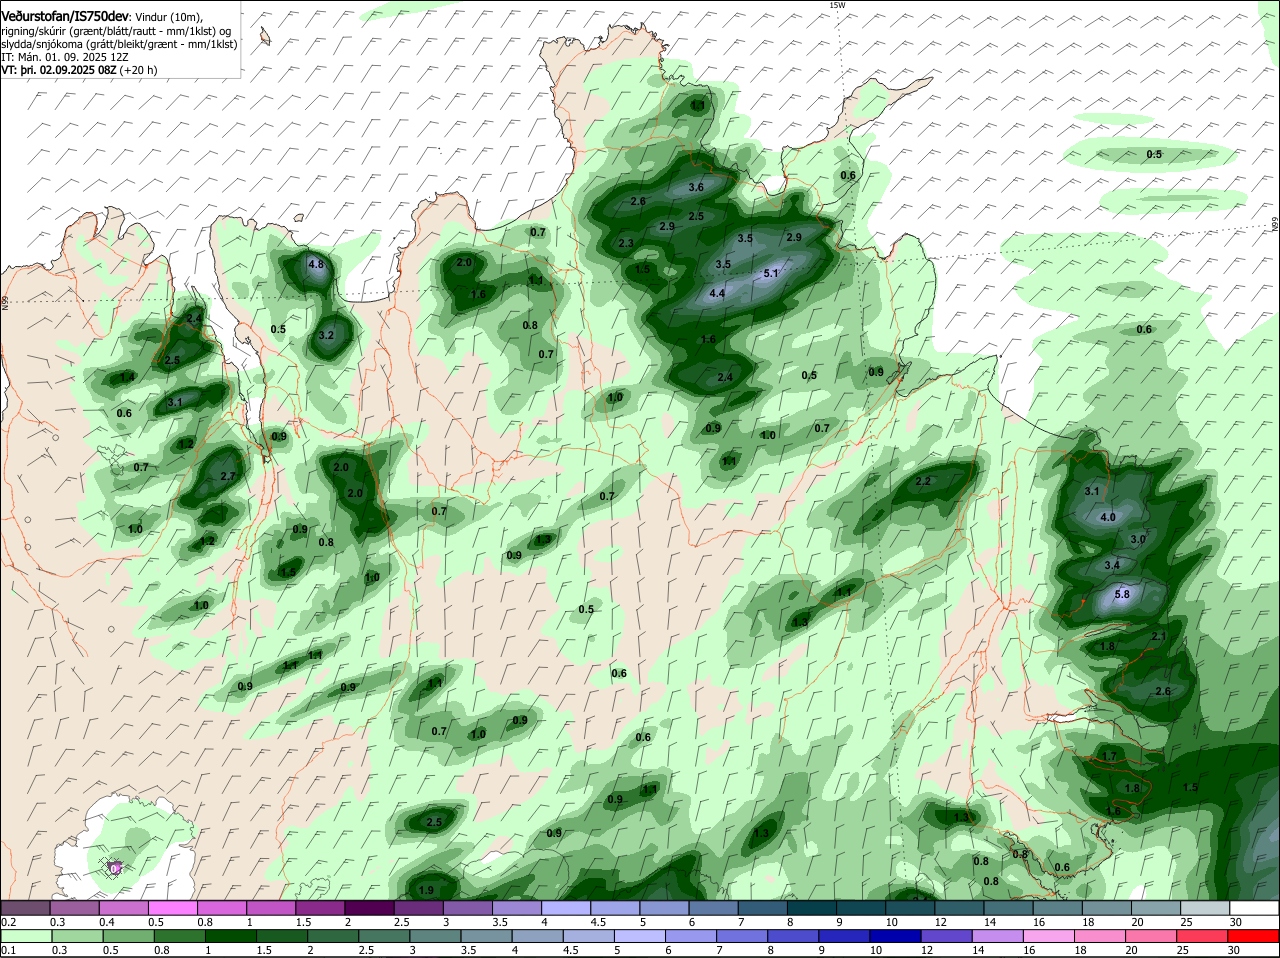Click the 2.1 precipitation value on the map
The height and width of the screenshot is (958, 1280).
[x=1159, y=636]
